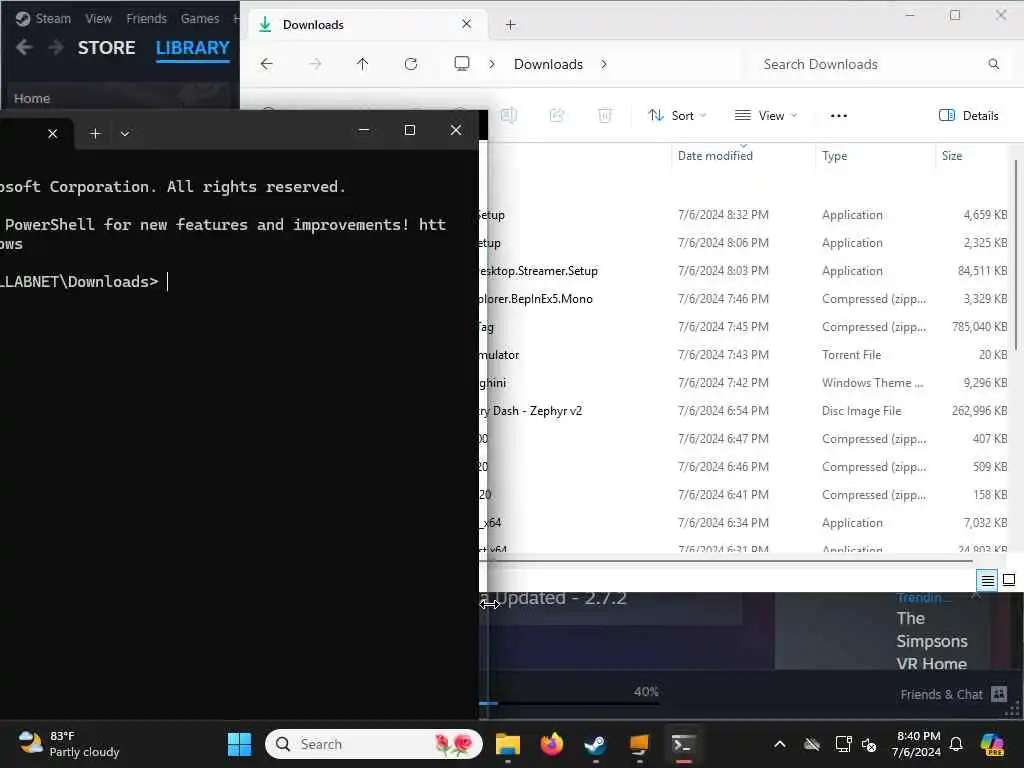Click the Search Downloads field

(x=875, y=64)
